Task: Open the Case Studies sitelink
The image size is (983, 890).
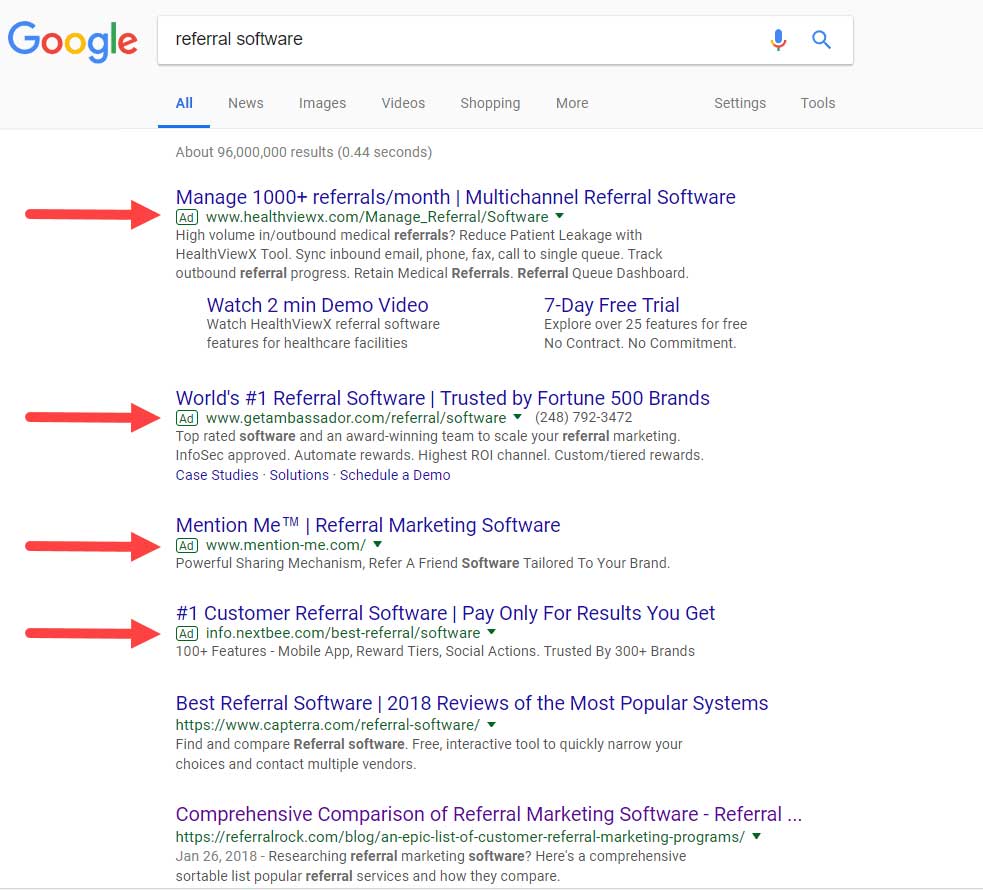Action: click(217, 475)
